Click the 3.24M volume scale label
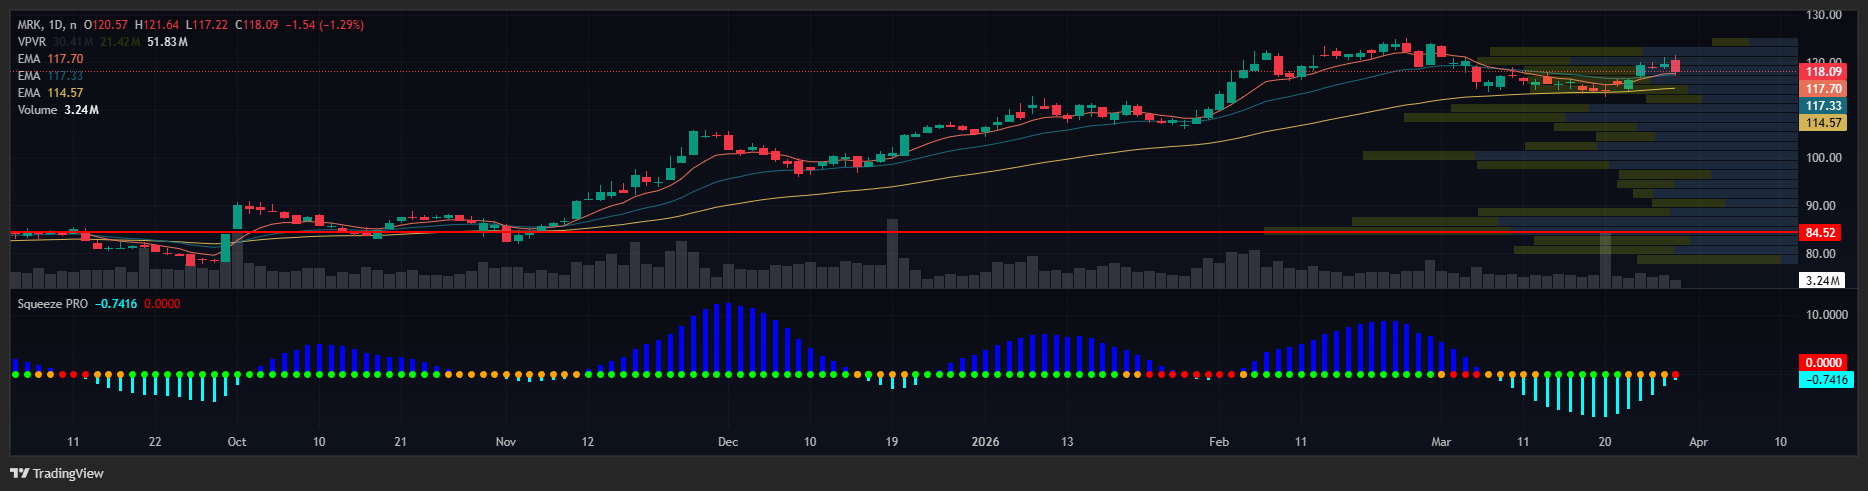1868x491 pixels. coord(1821,281)
